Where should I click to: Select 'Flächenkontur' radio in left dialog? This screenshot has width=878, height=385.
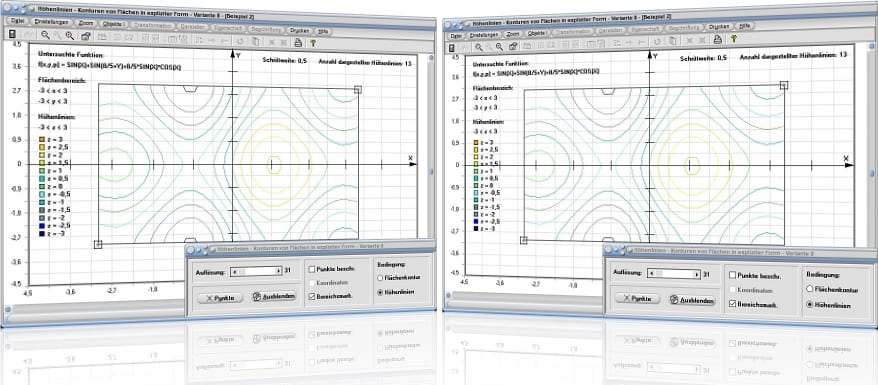pos(381,278)
